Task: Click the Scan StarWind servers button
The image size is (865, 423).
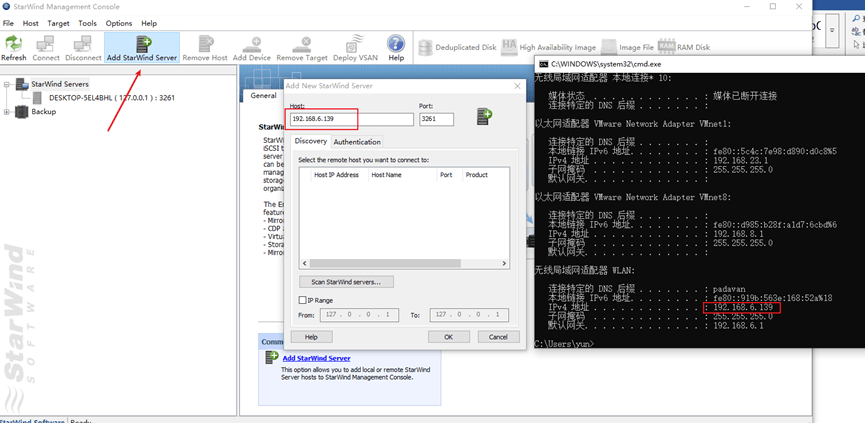Action: 346,282
